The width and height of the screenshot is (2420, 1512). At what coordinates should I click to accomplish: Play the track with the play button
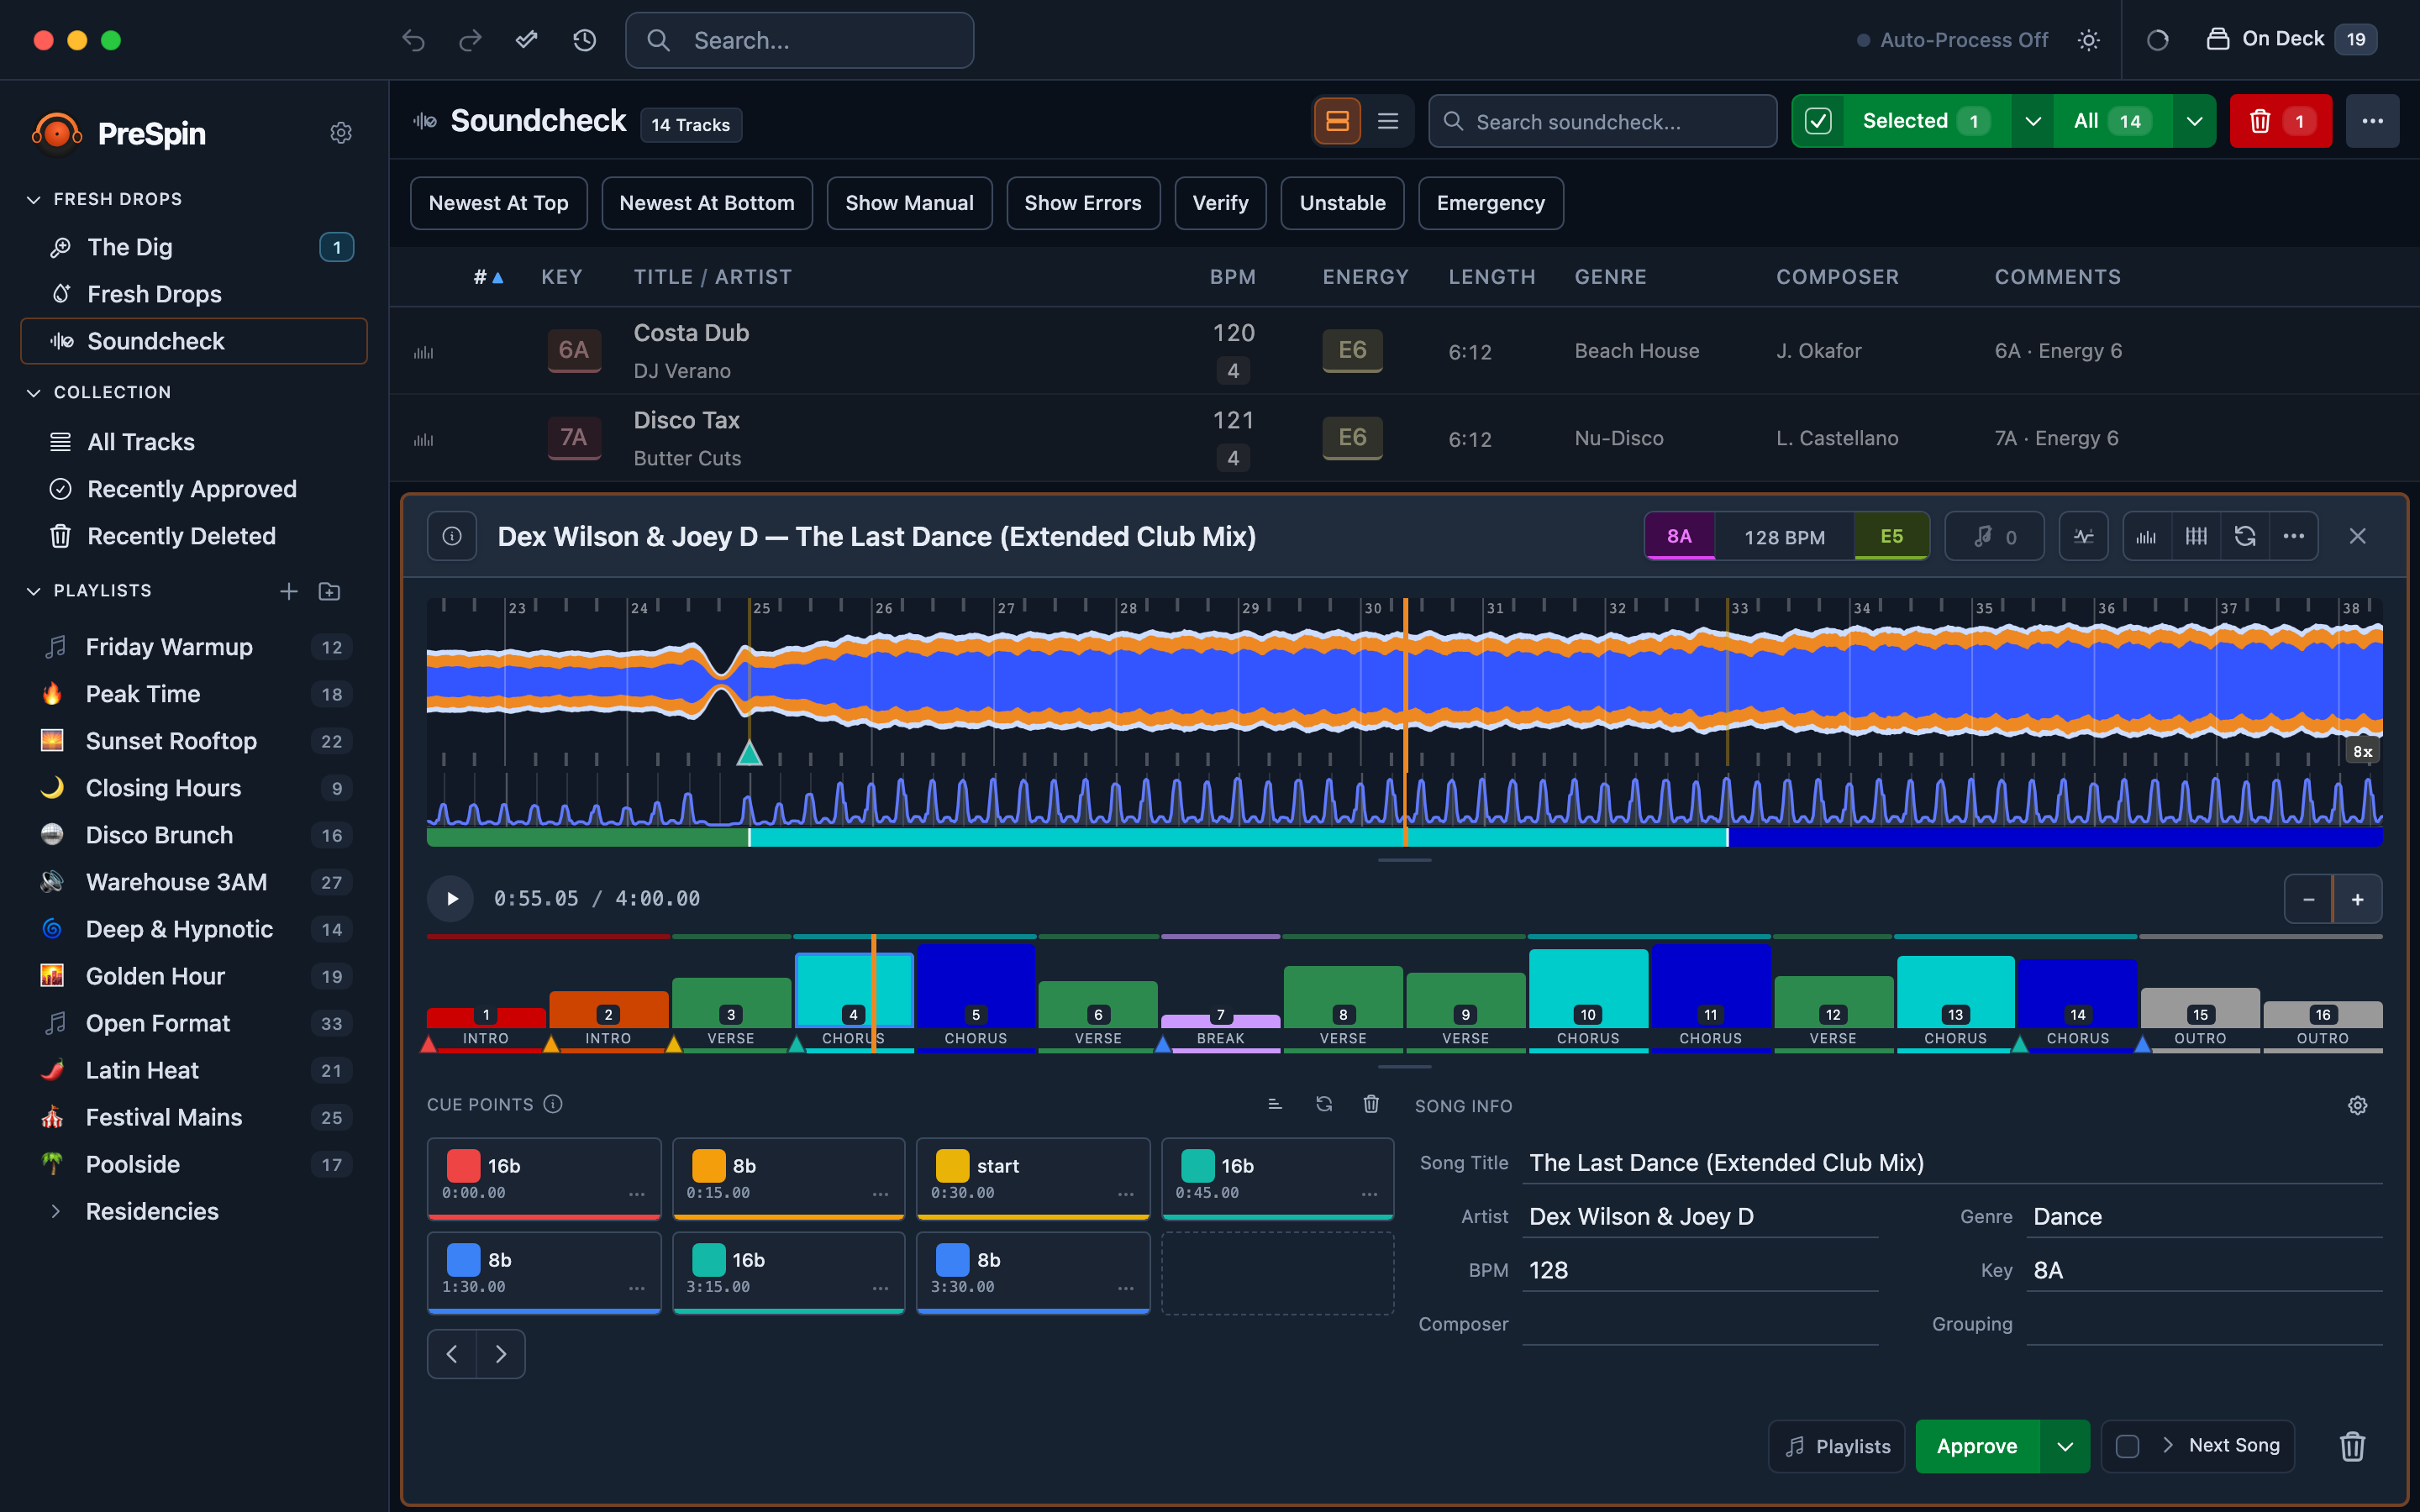click(x=451, y=898)
